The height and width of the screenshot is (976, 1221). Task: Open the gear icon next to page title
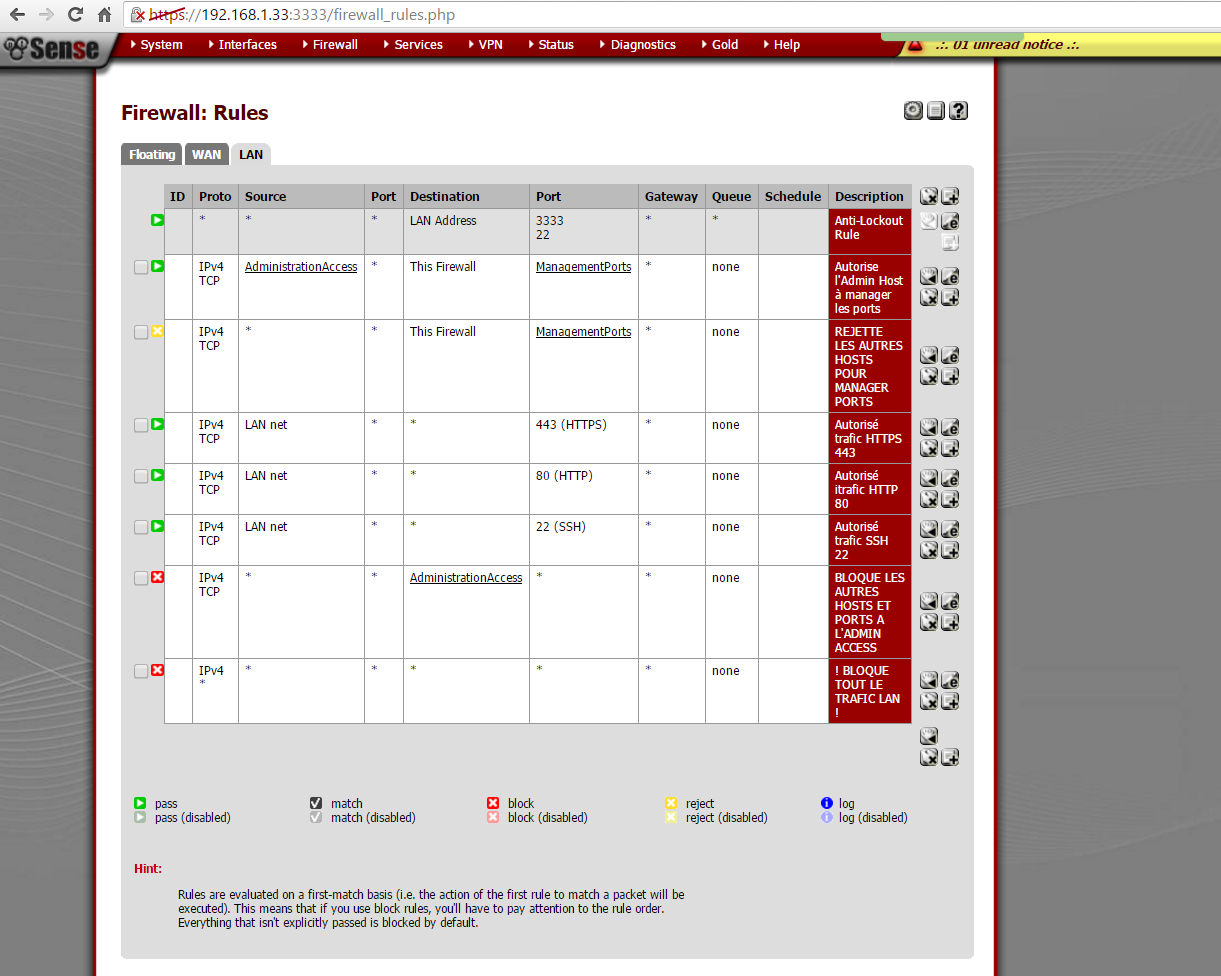click(913, 111)
